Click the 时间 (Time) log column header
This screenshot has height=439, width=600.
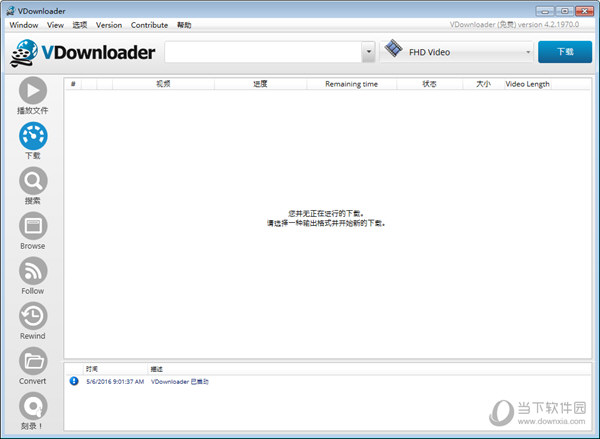pyautogui.click(x=115, y=369)
